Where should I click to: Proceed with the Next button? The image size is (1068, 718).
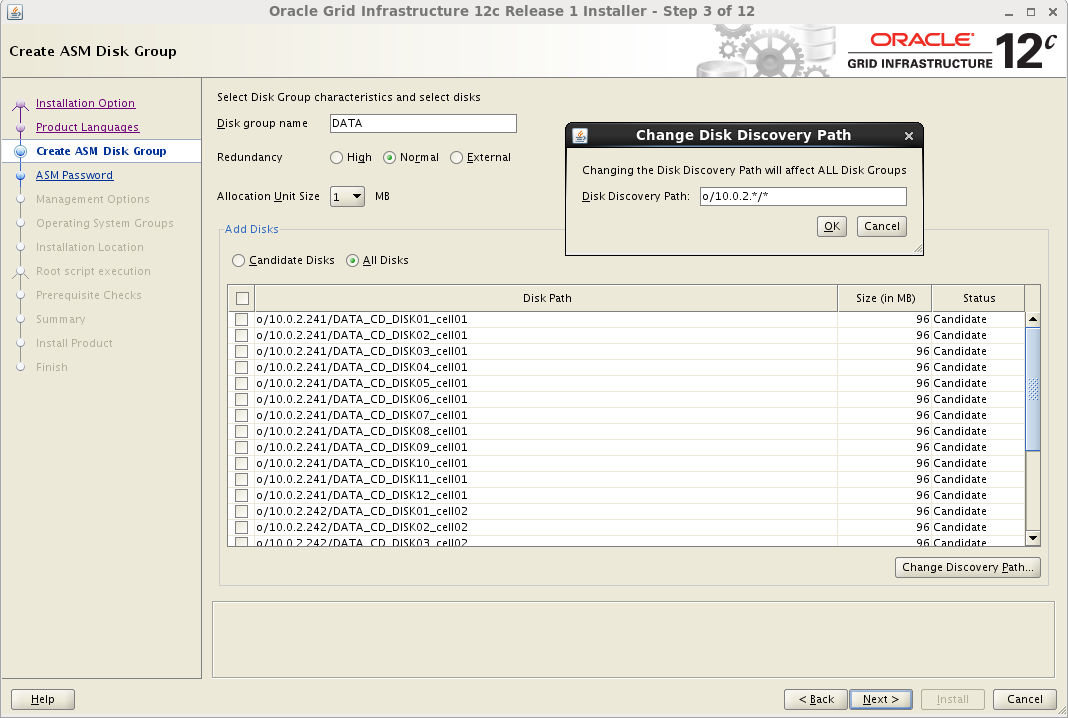pos(881,700)
